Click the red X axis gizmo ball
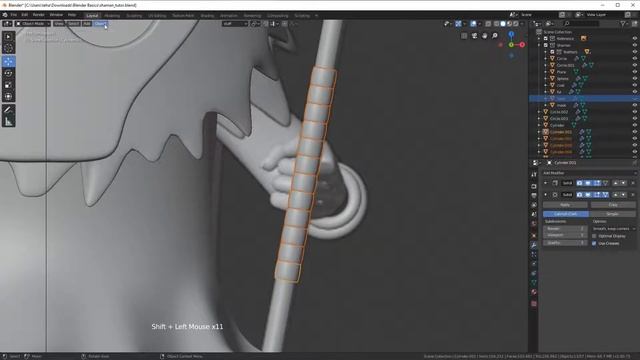The height and width of the screenshot is (360, 640). 522,44
